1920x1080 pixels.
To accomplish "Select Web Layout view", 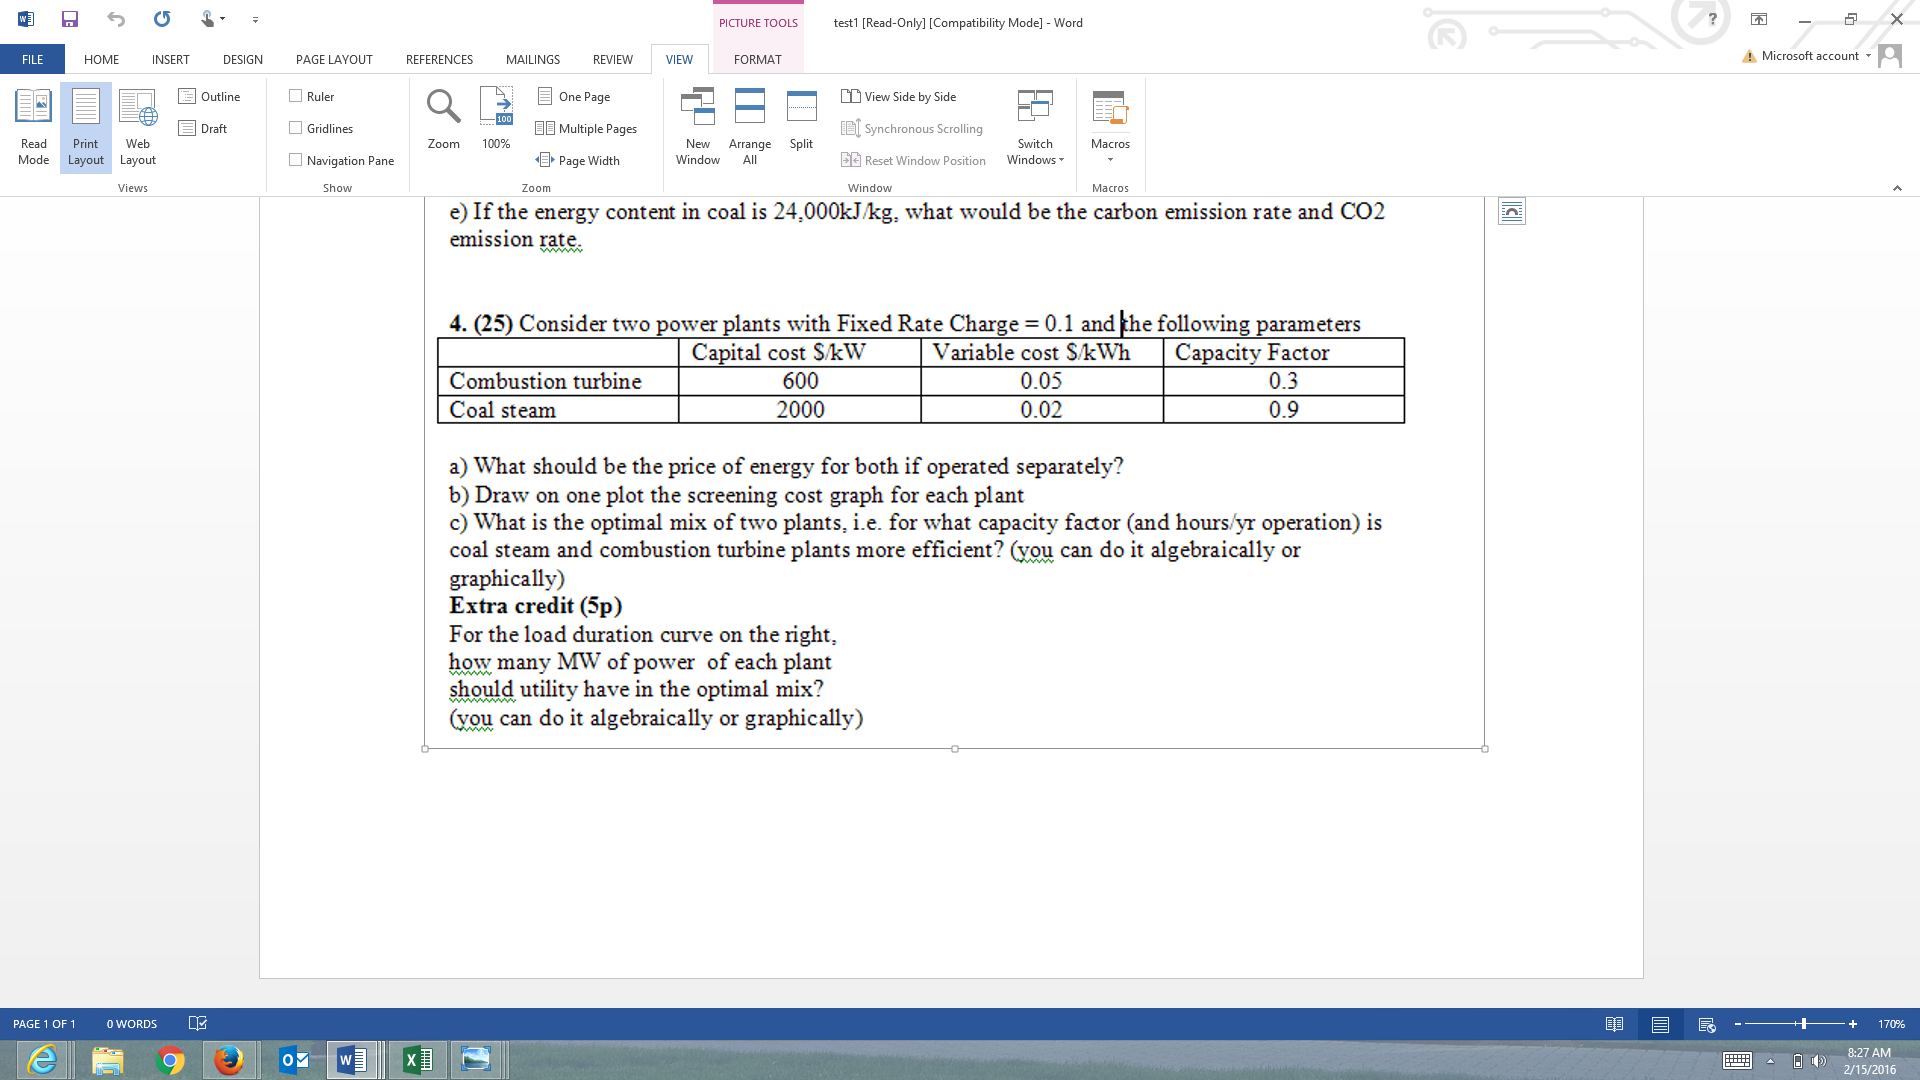I will point(137,127).
